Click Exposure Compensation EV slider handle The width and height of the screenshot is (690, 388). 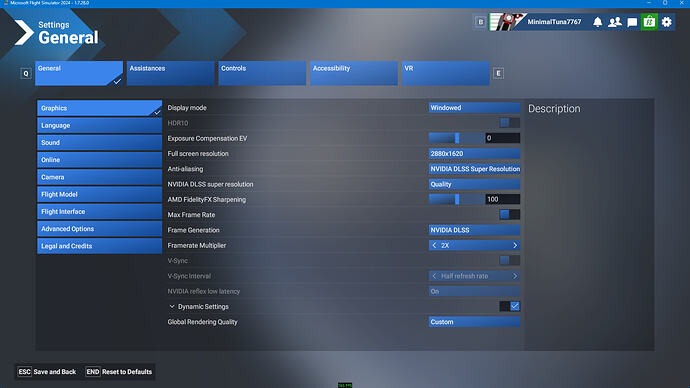click(457, 138)
